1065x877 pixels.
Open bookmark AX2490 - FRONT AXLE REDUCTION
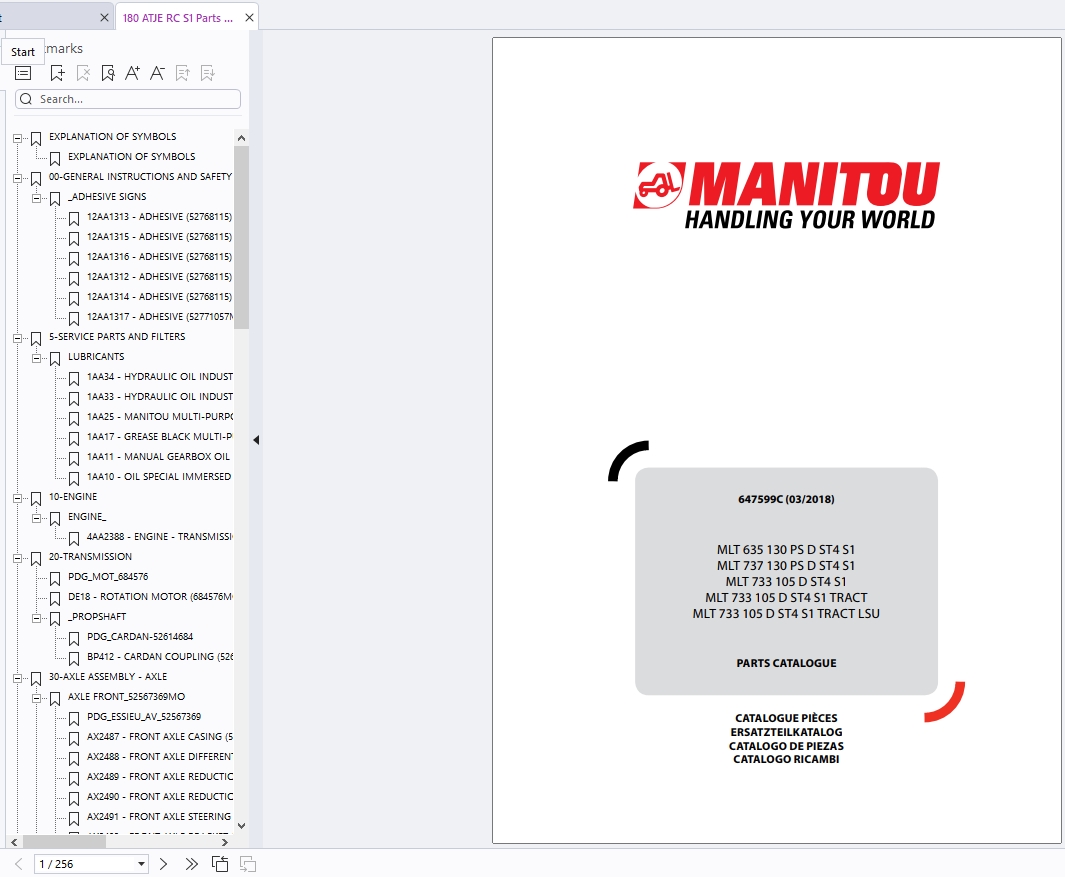click(x=159, y=797)
